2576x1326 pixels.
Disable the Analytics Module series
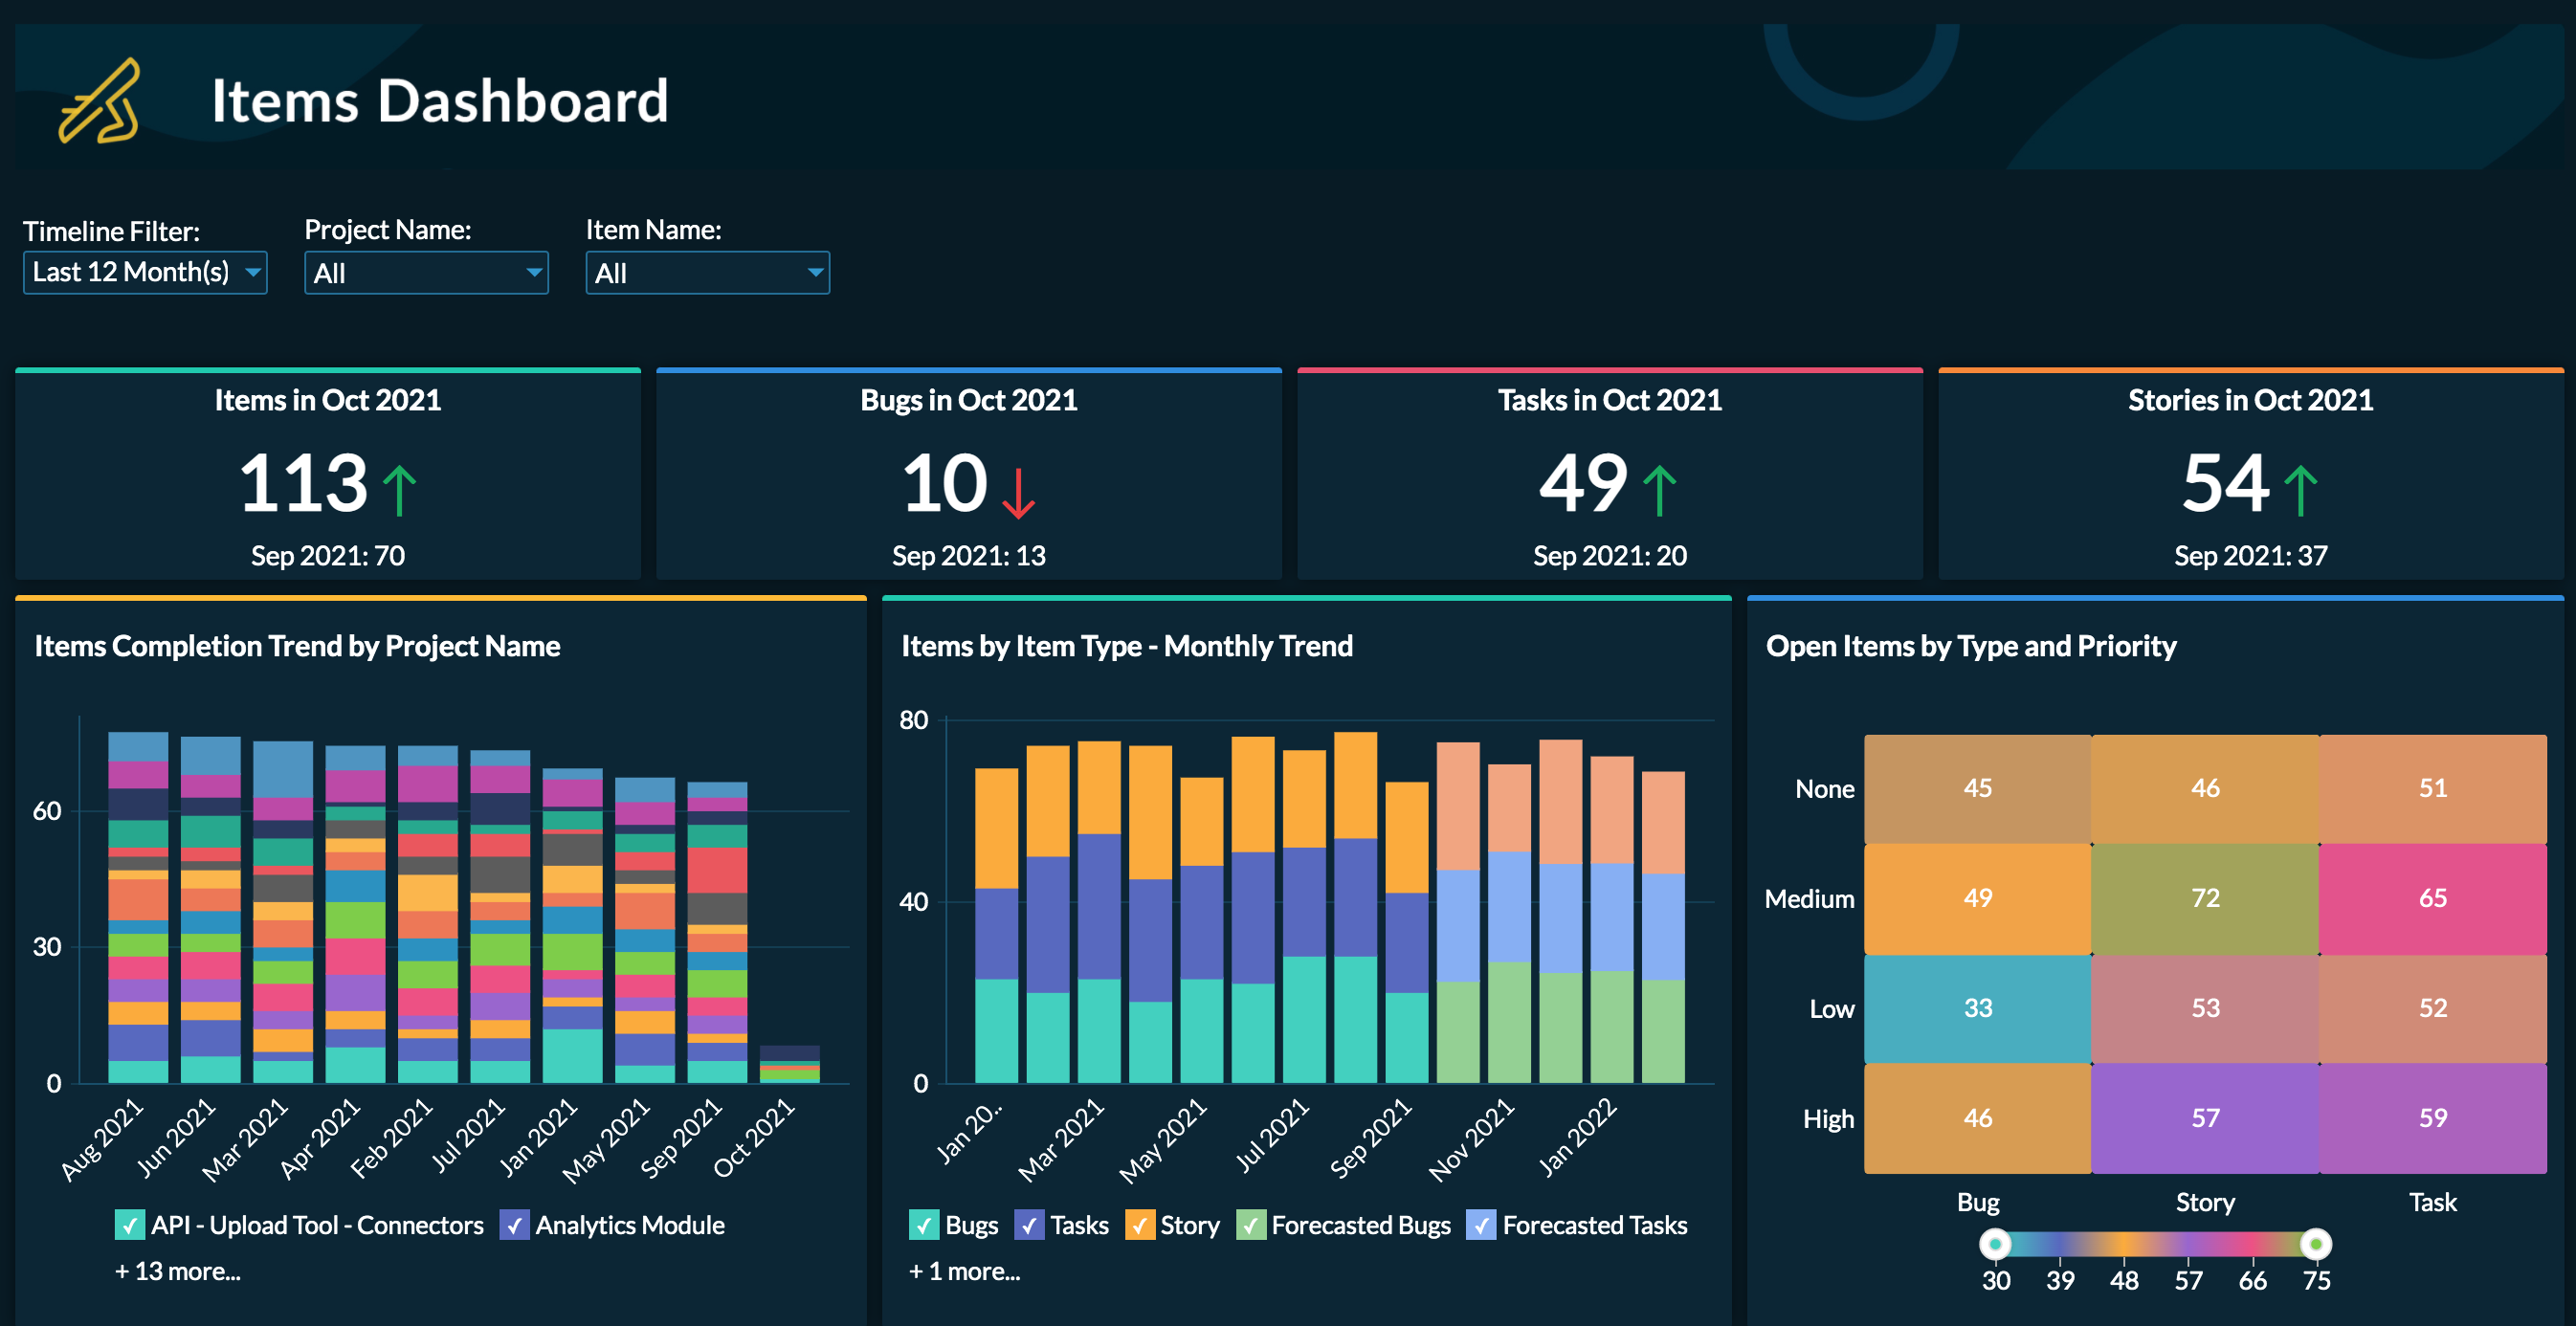point(514,1225)
